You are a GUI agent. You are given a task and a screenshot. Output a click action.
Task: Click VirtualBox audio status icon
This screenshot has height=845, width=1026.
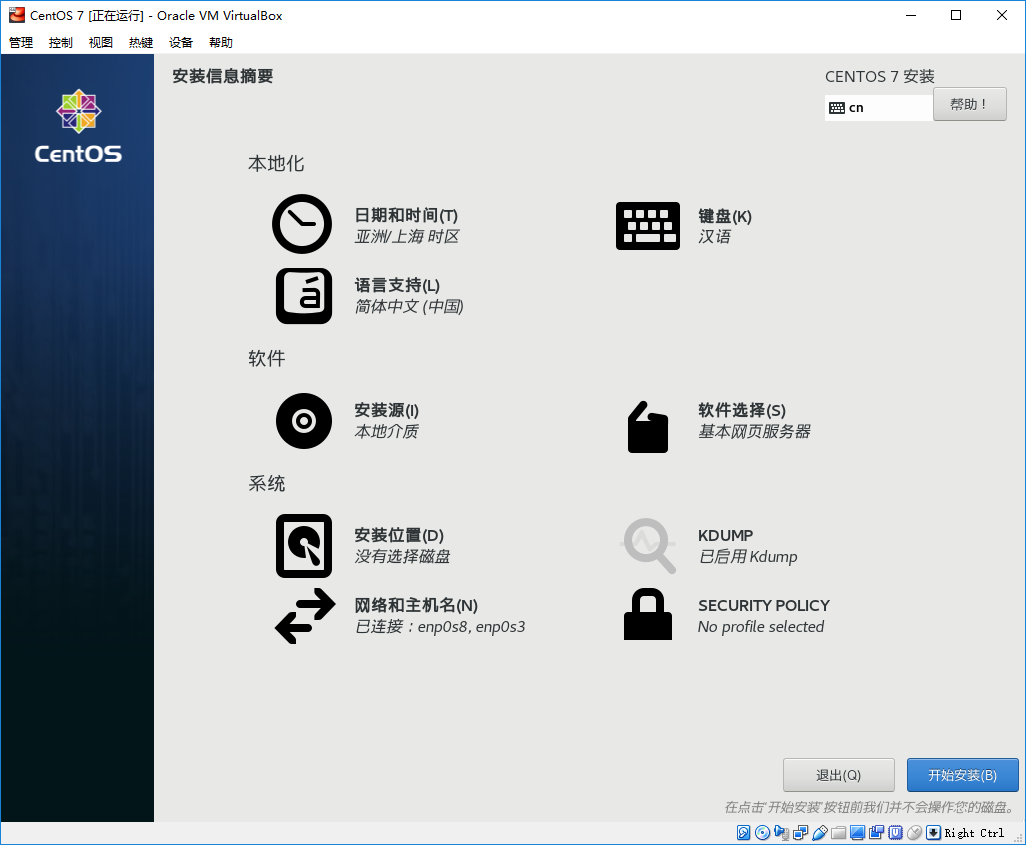click(781, 833)
